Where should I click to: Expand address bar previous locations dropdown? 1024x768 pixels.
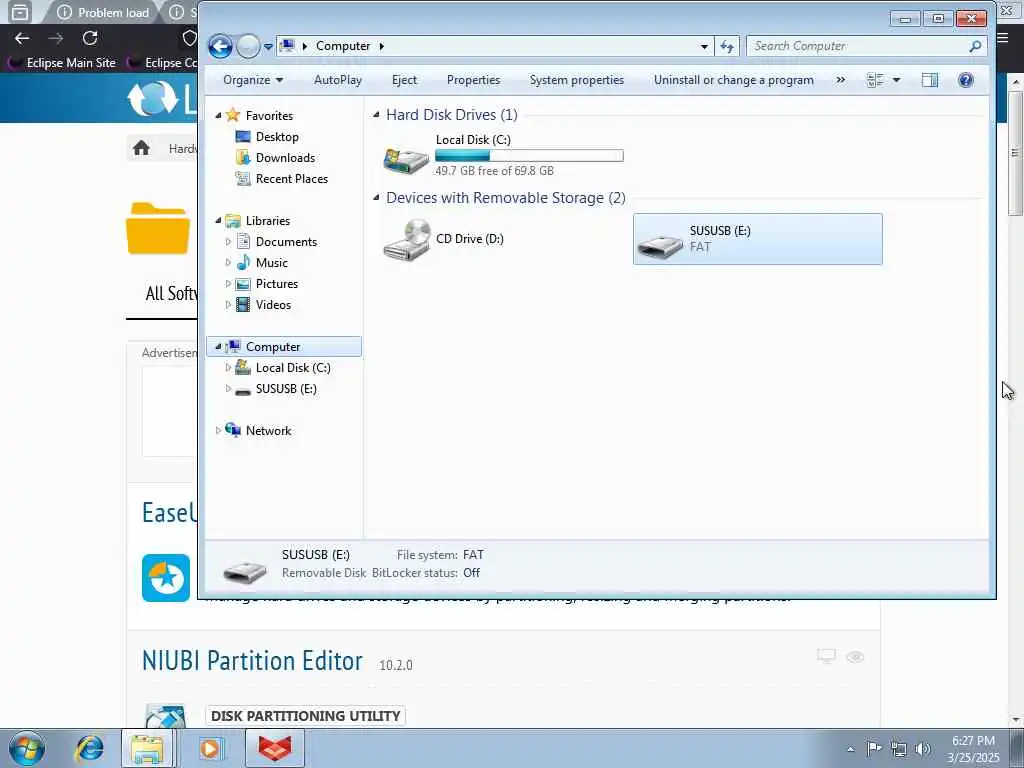pyautogui.click(x=704, y=46)
